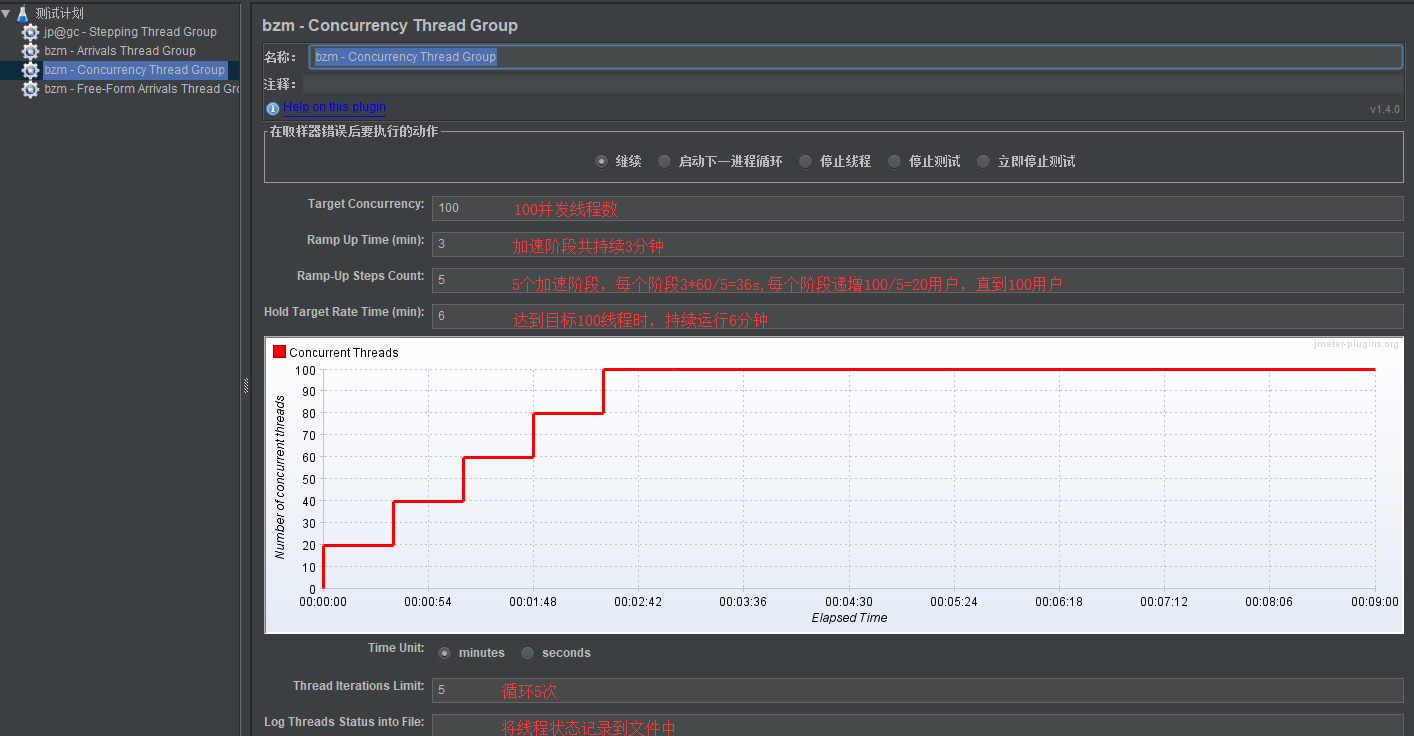This screenshot has width=1414, height=736.
Task: Open the Help on this plugin link
Action: click(x=334, y=107)
